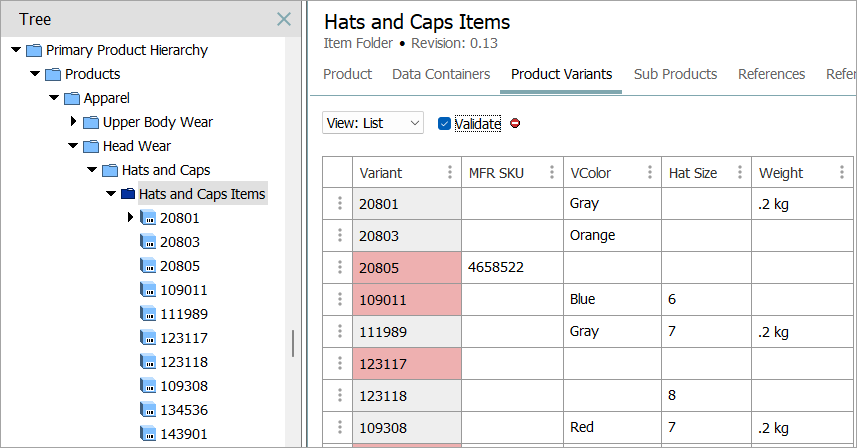Screen dimensions: 857x448
Task: Open the Sub Products tab
Action: [x=675, y=74]
